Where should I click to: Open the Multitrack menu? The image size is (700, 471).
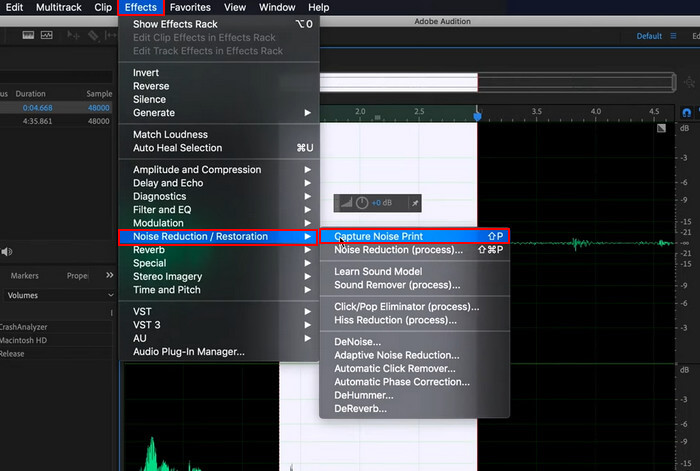[x=58, y=8]
